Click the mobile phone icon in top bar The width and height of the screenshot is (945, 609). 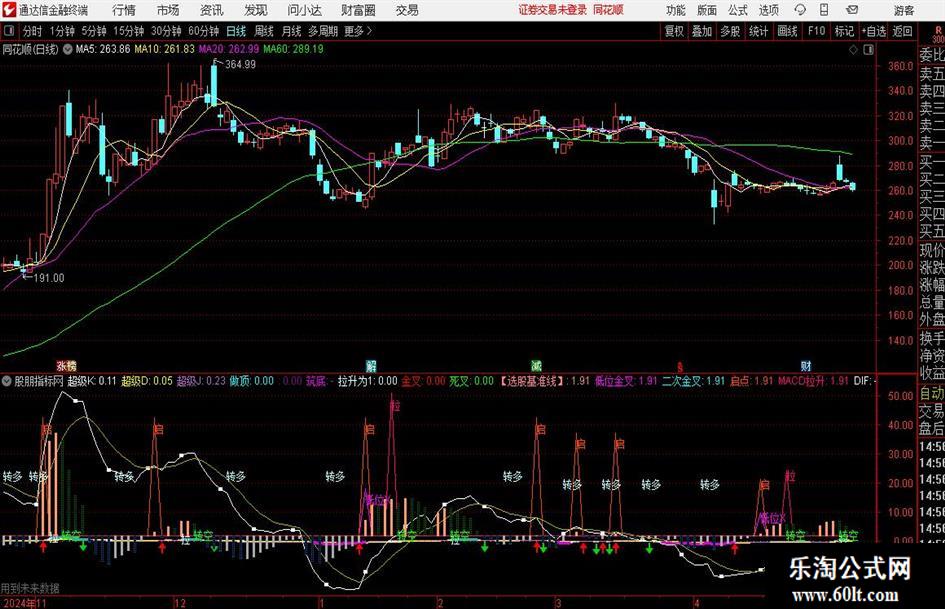coord(824,10)
